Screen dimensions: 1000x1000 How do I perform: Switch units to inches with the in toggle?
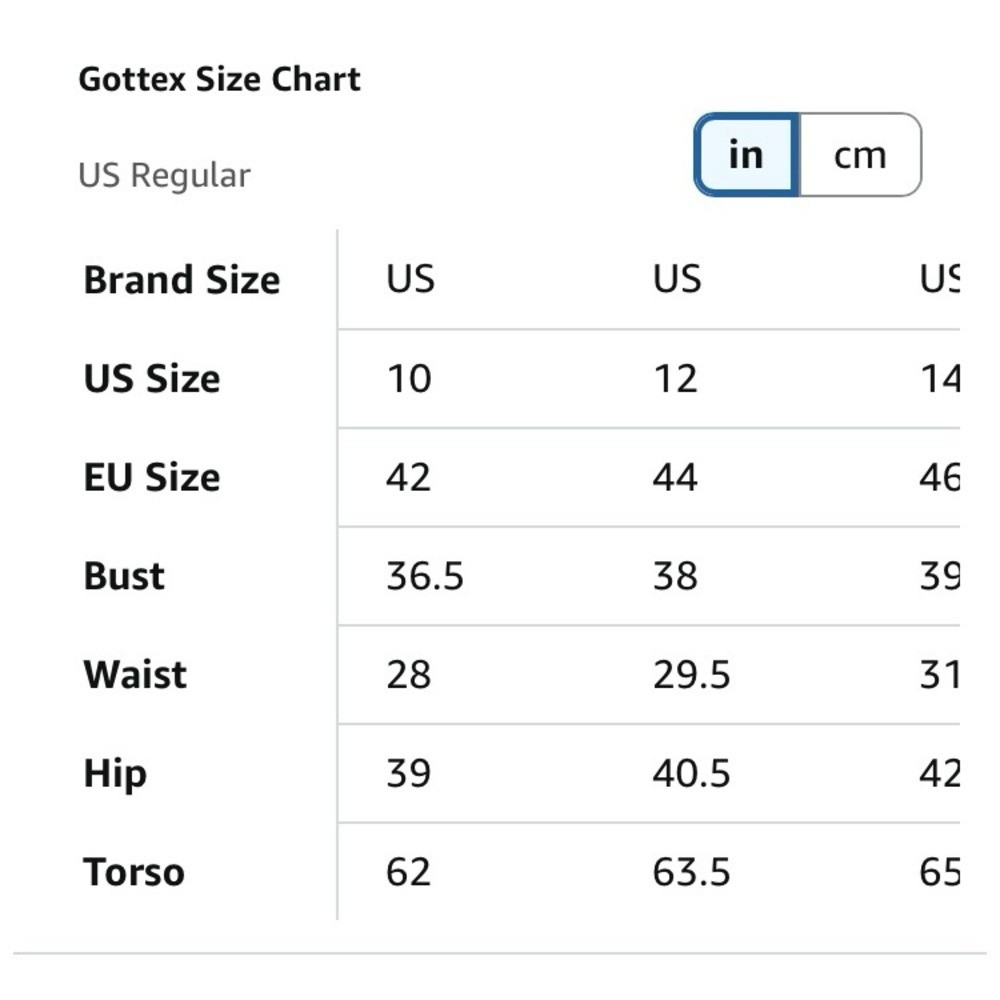[x=746, y=155]
